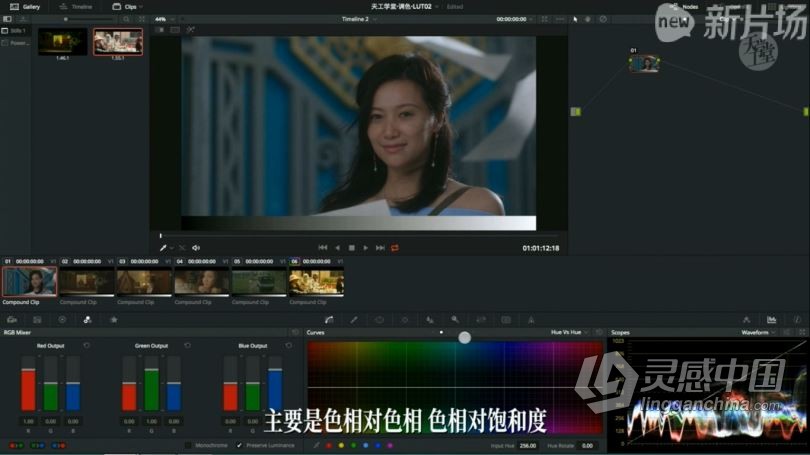Image resolution: width=810 pixels, height=455 pixels.
Task: Reset the Blue Output channel
Action: pyautogui.click(x=289, y=346)
